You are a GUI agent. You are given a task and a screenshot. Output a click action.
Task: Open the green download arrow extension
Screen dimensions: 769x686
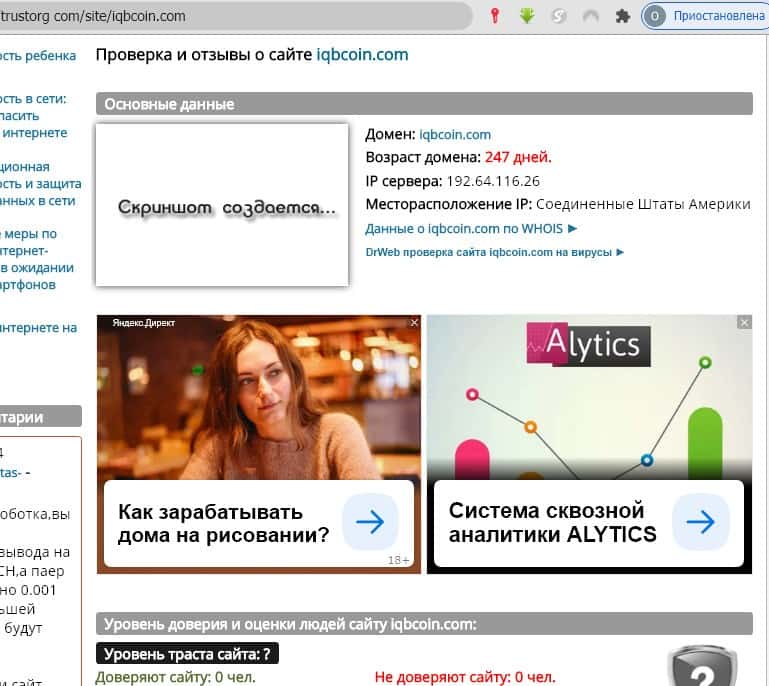[x=527, y=16]
